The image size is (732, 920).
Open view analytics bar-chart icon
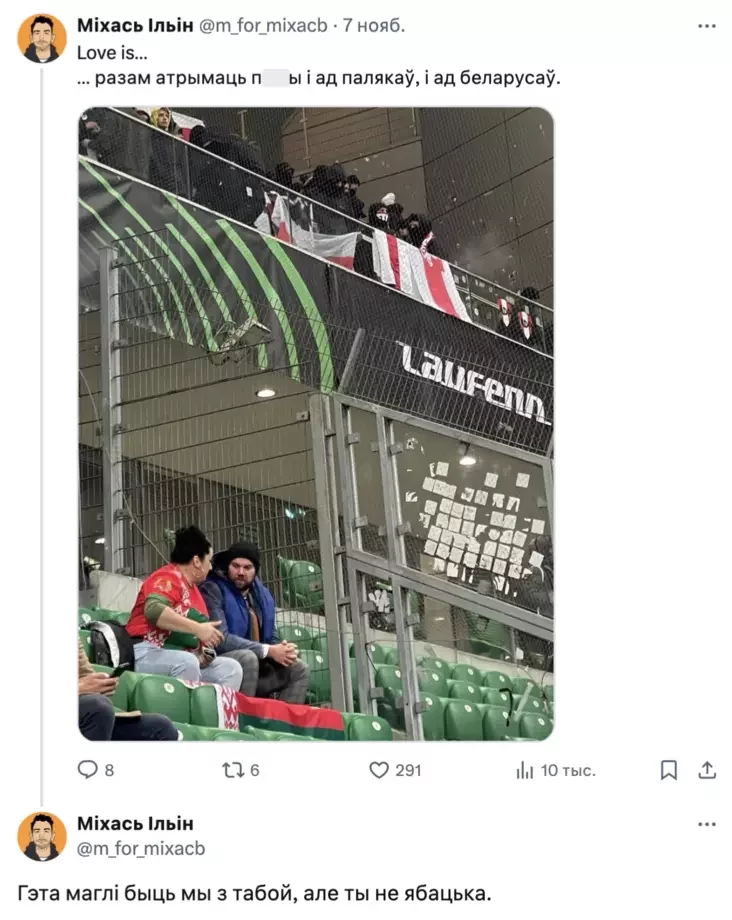tap(524, 770)
